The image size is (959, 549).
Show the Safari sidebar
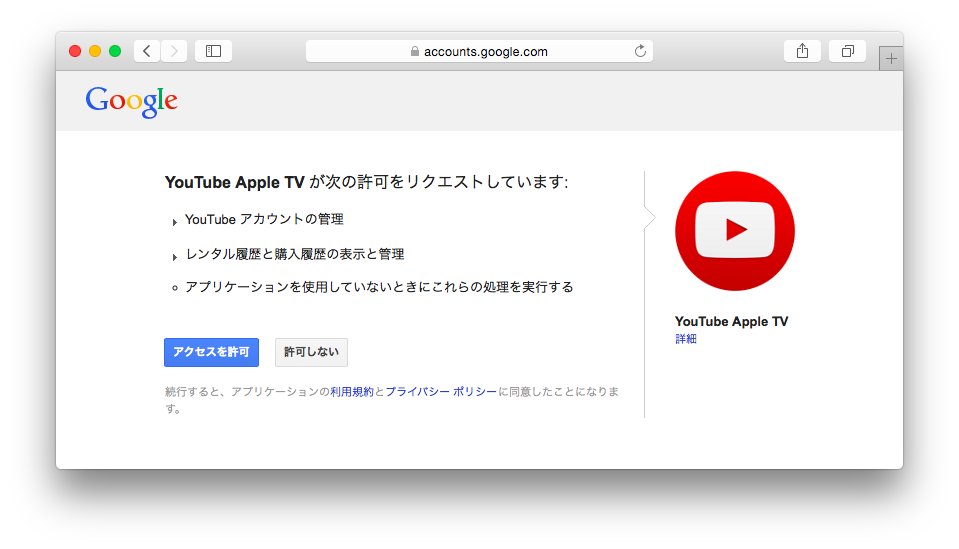coord(213,51)
